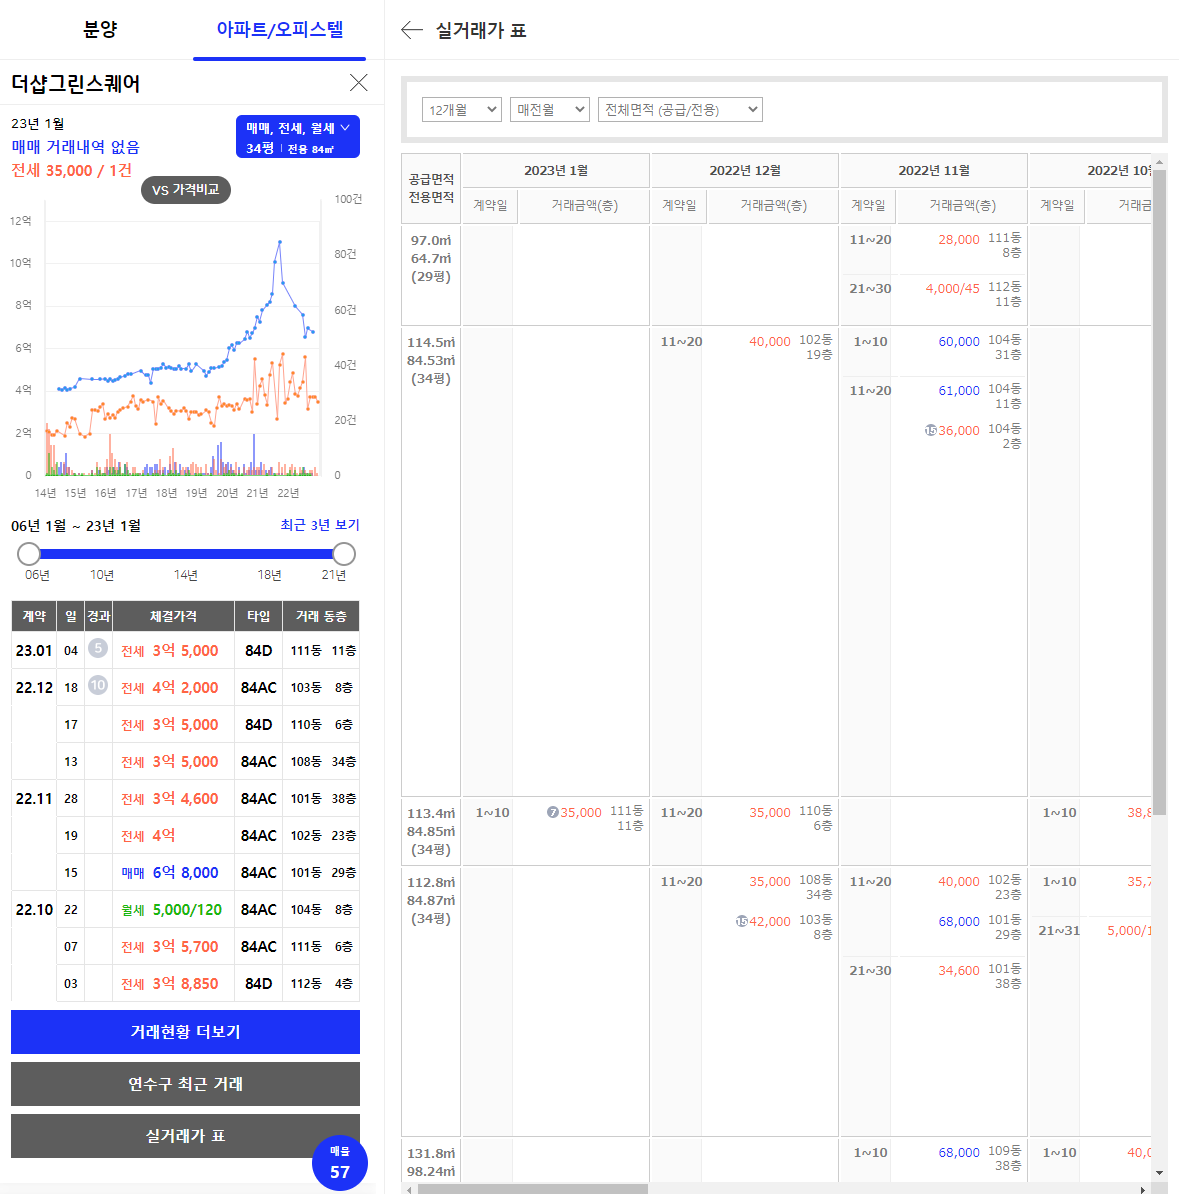This screenshot has height=1194, width=1179.
Task: Click the 매매 6억 8,000 row for 101동 29층
Action: 208,873
